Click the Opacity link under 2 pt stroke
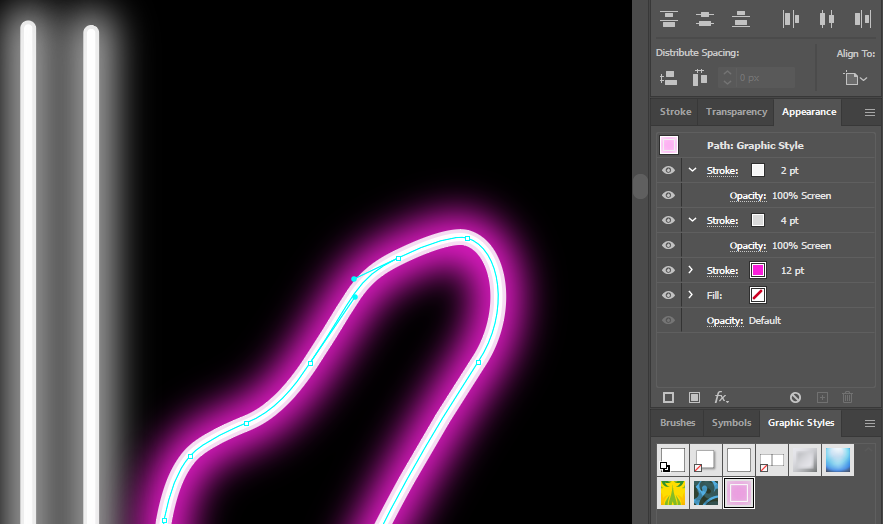The image size is (883, 524). pyautogui.click(x=748, y=196)
